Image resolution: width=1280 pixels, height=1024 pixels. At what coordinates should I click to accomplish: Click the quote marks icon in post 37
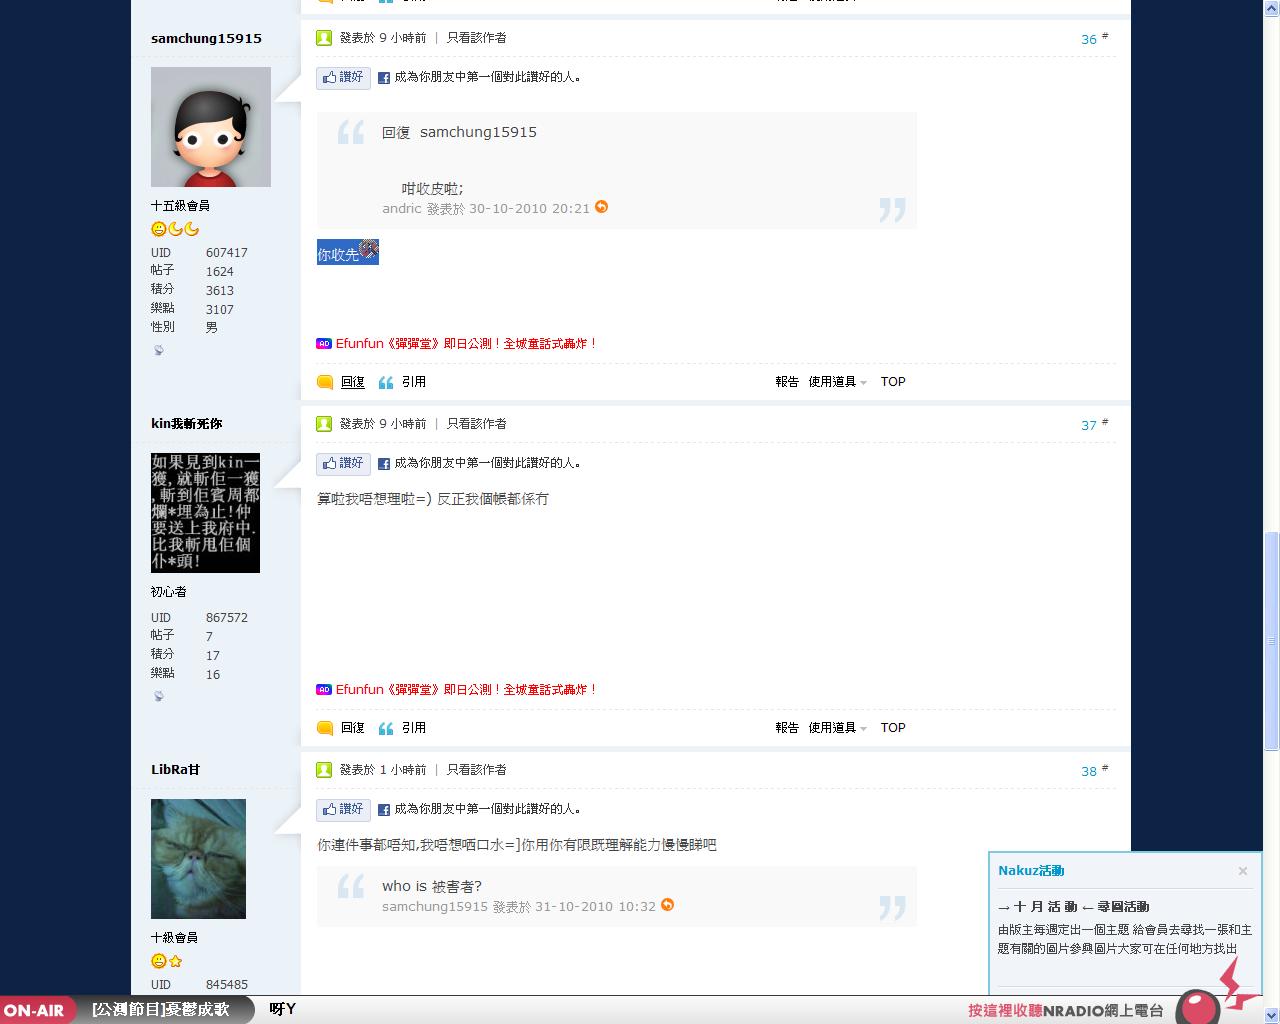386,728
